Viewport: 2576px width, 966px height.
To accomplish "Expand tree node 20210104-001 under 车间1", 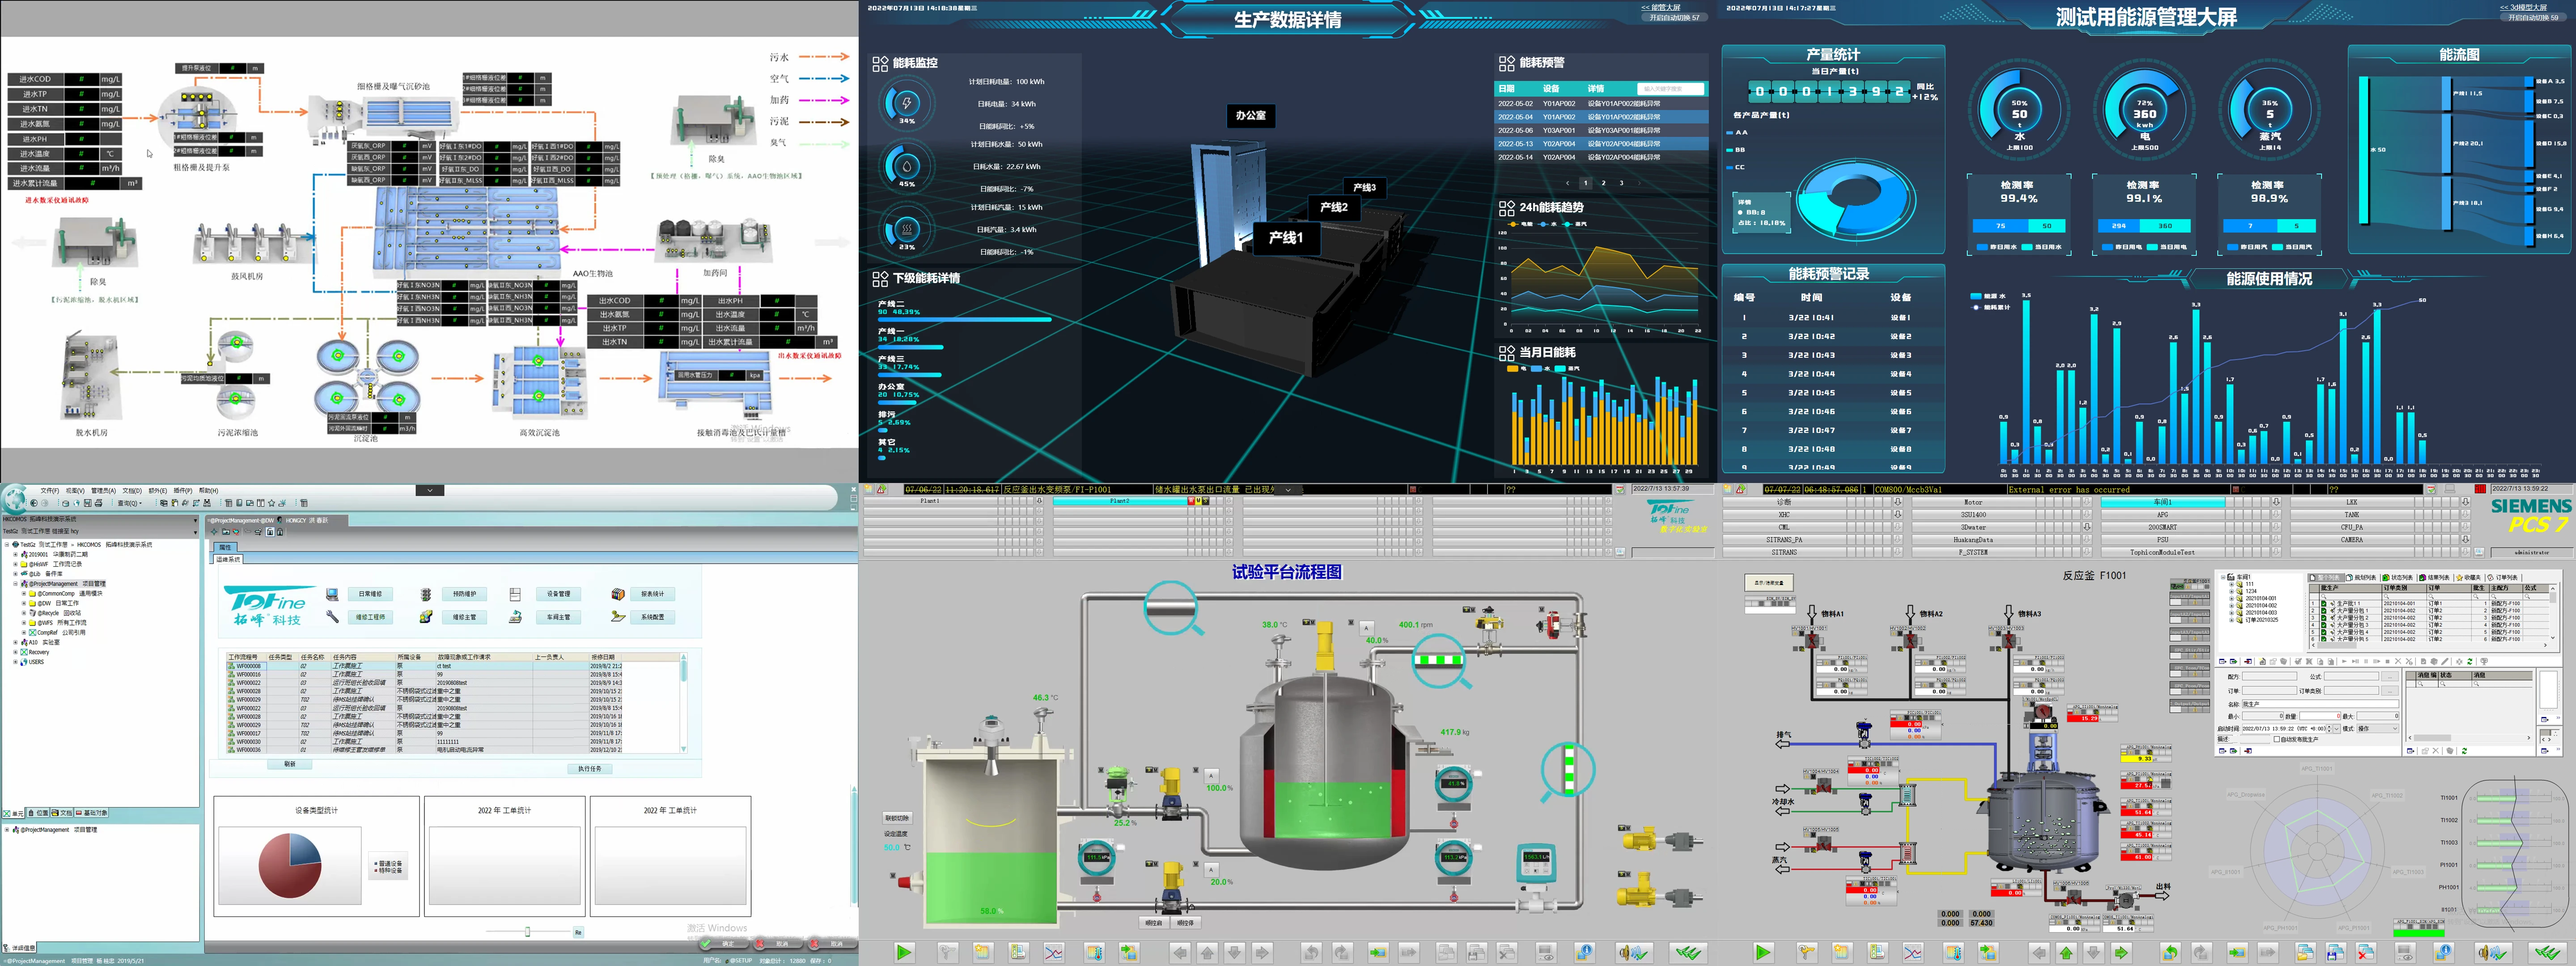I will tap(2232, 598).
